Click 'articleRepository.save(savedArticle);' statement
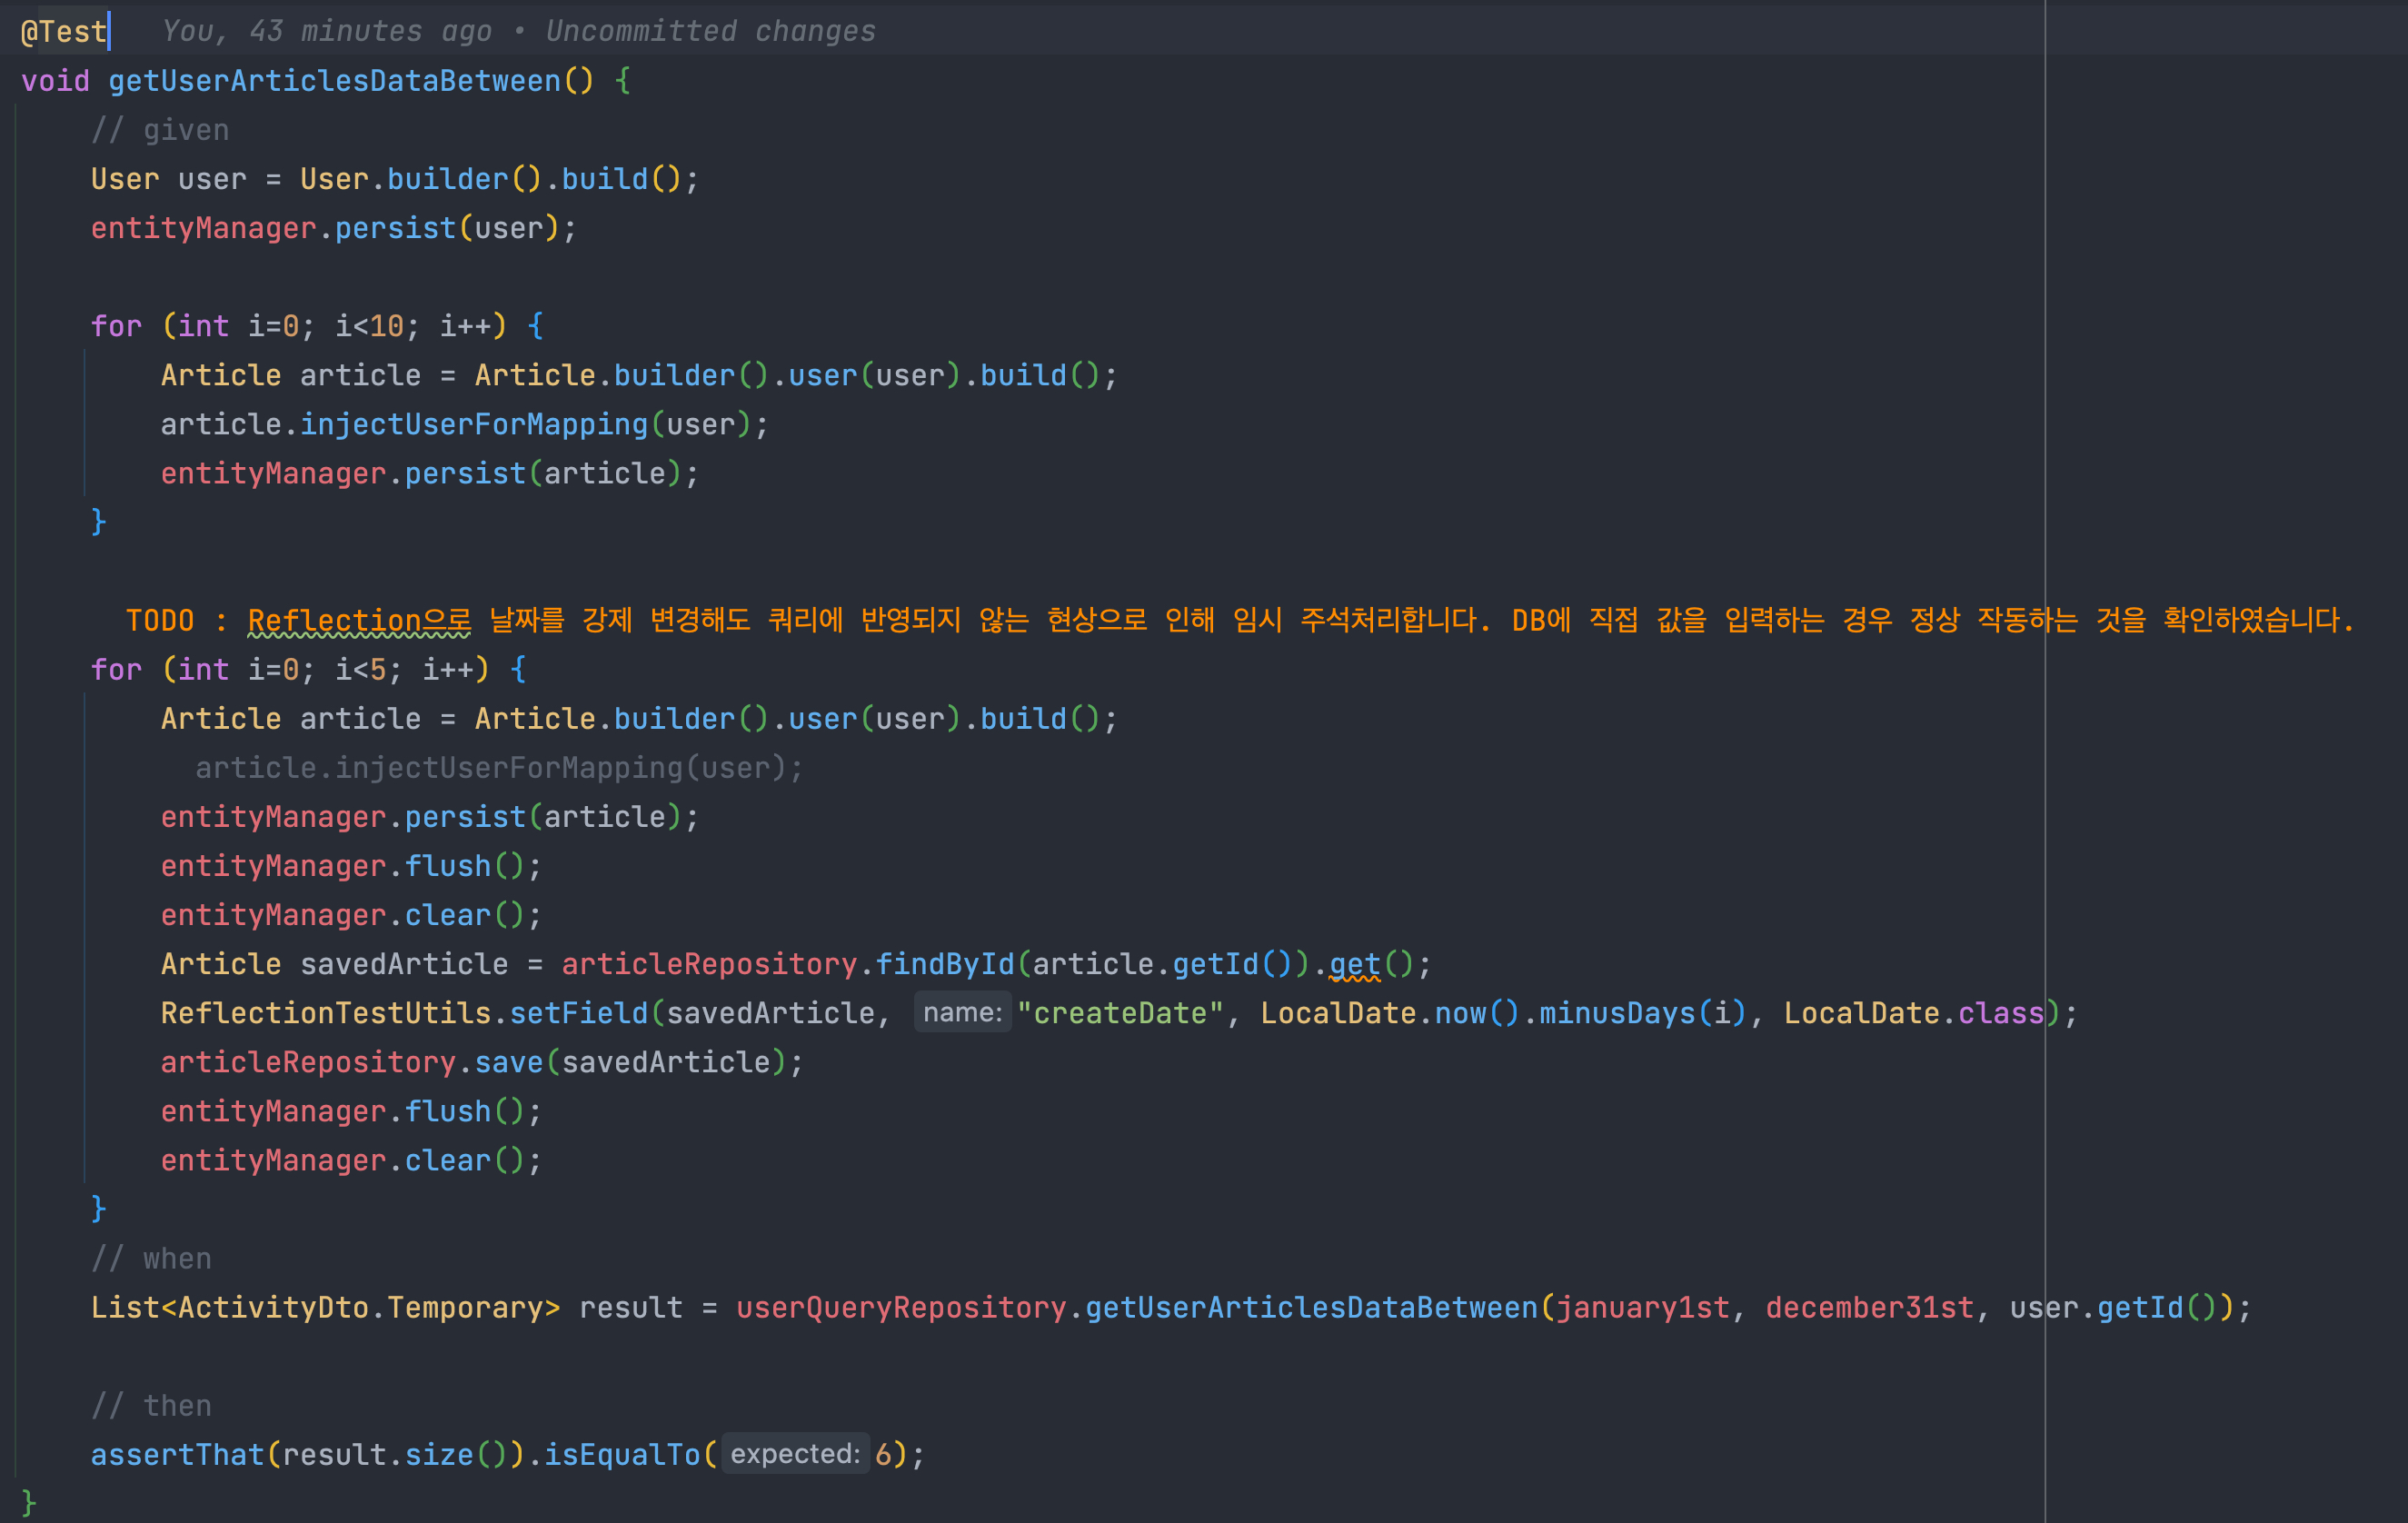 (482, 1061)
